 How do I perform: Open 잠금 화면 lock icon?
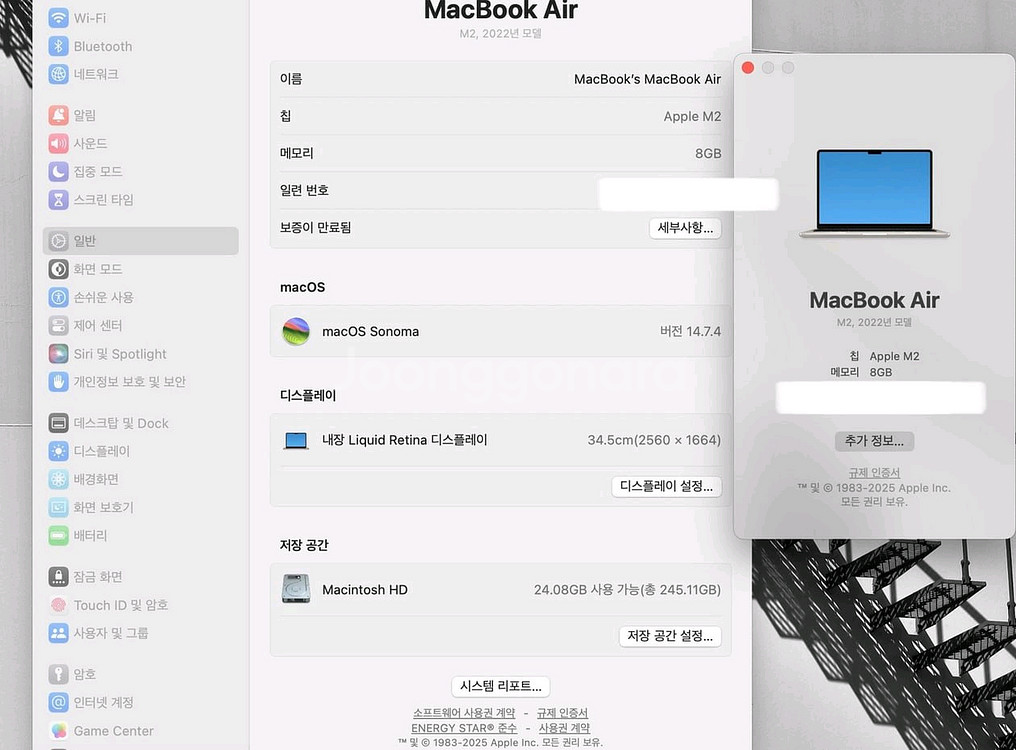58,576
